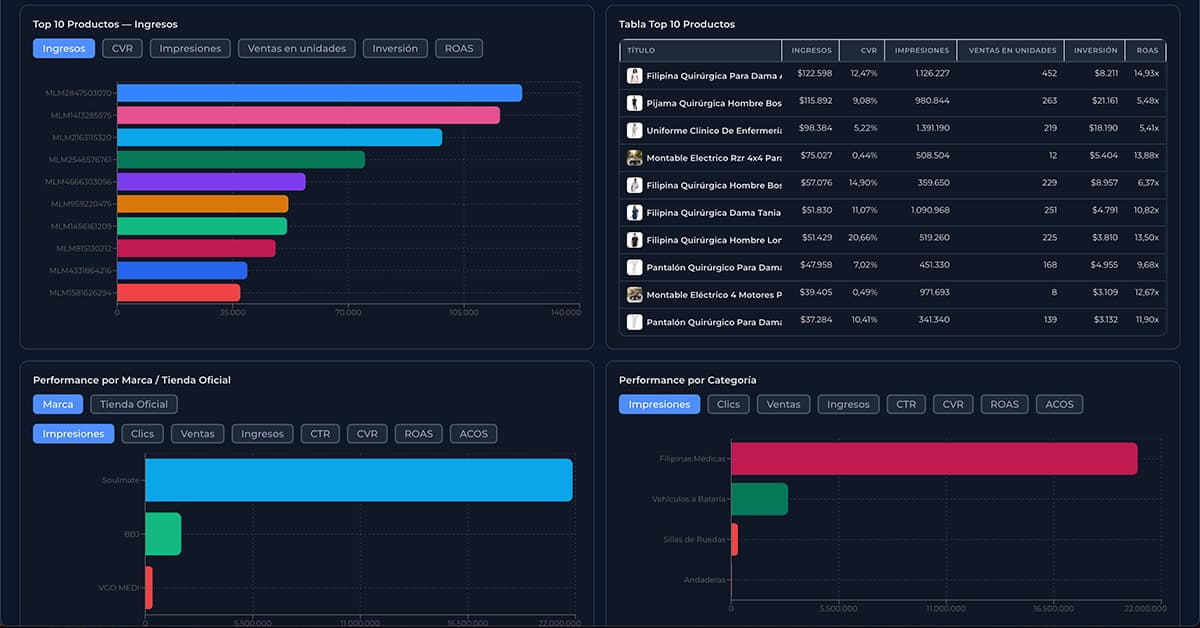Open thumbnail of Filipina Quirúrgica Hombre Lor row
This screenshot has width=1200, height=628.
[x=634, y=240]
